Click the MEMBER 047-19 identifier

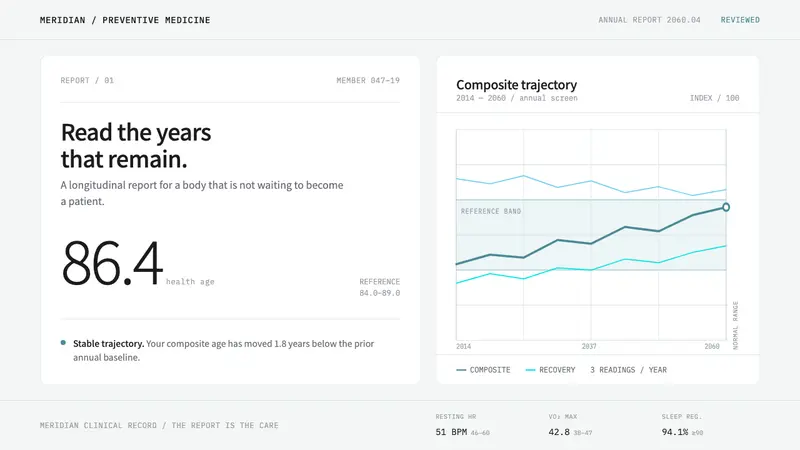pos(368,80)
